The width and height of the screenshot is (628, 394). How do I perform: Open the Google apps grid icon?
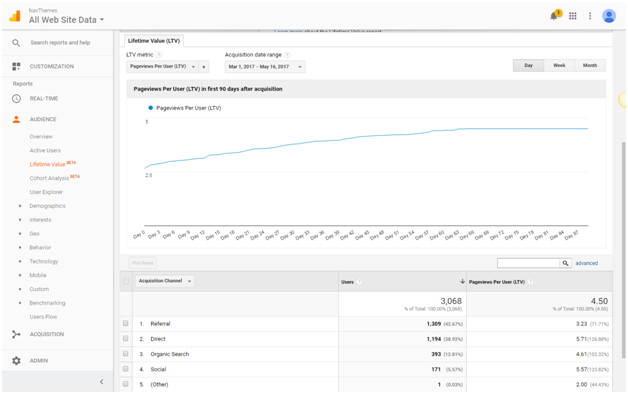[573, 16]
